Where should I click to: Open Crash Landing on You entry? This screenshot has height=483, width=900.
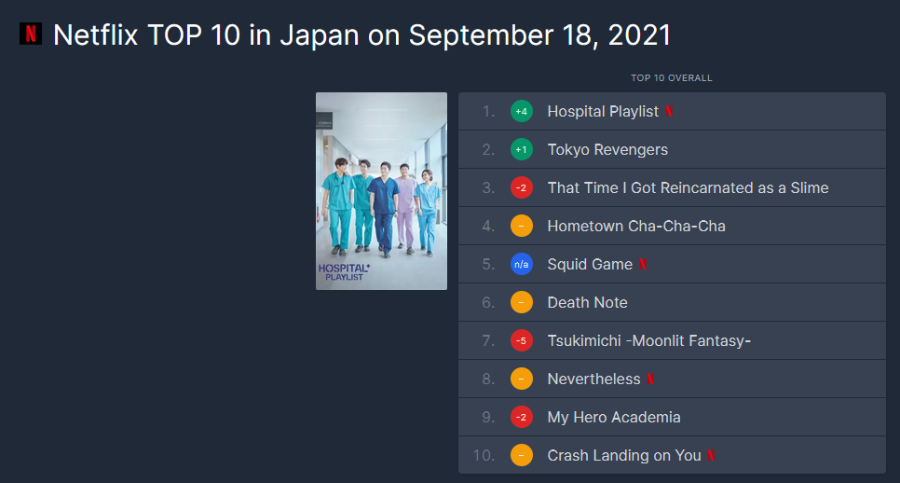click(624, 456)
